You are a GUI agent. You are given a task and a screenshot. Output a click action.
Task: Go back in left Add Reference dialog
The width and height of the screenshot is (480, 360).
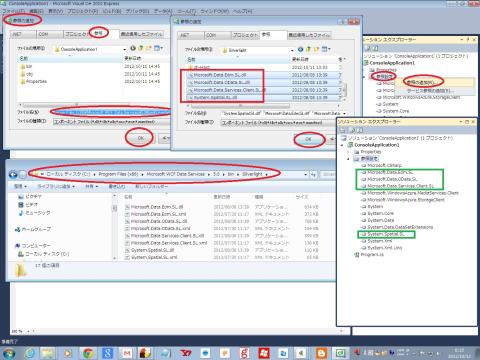coord(133,49)
